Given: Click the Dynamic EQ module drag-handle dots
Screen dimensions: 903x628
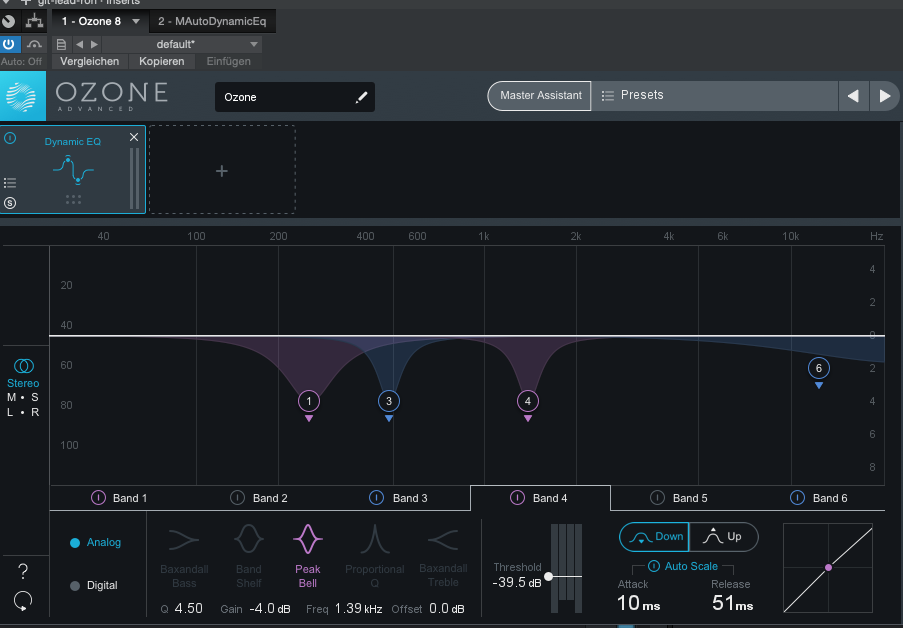Looking at the screenshot, I should click(x=73, y=199).
